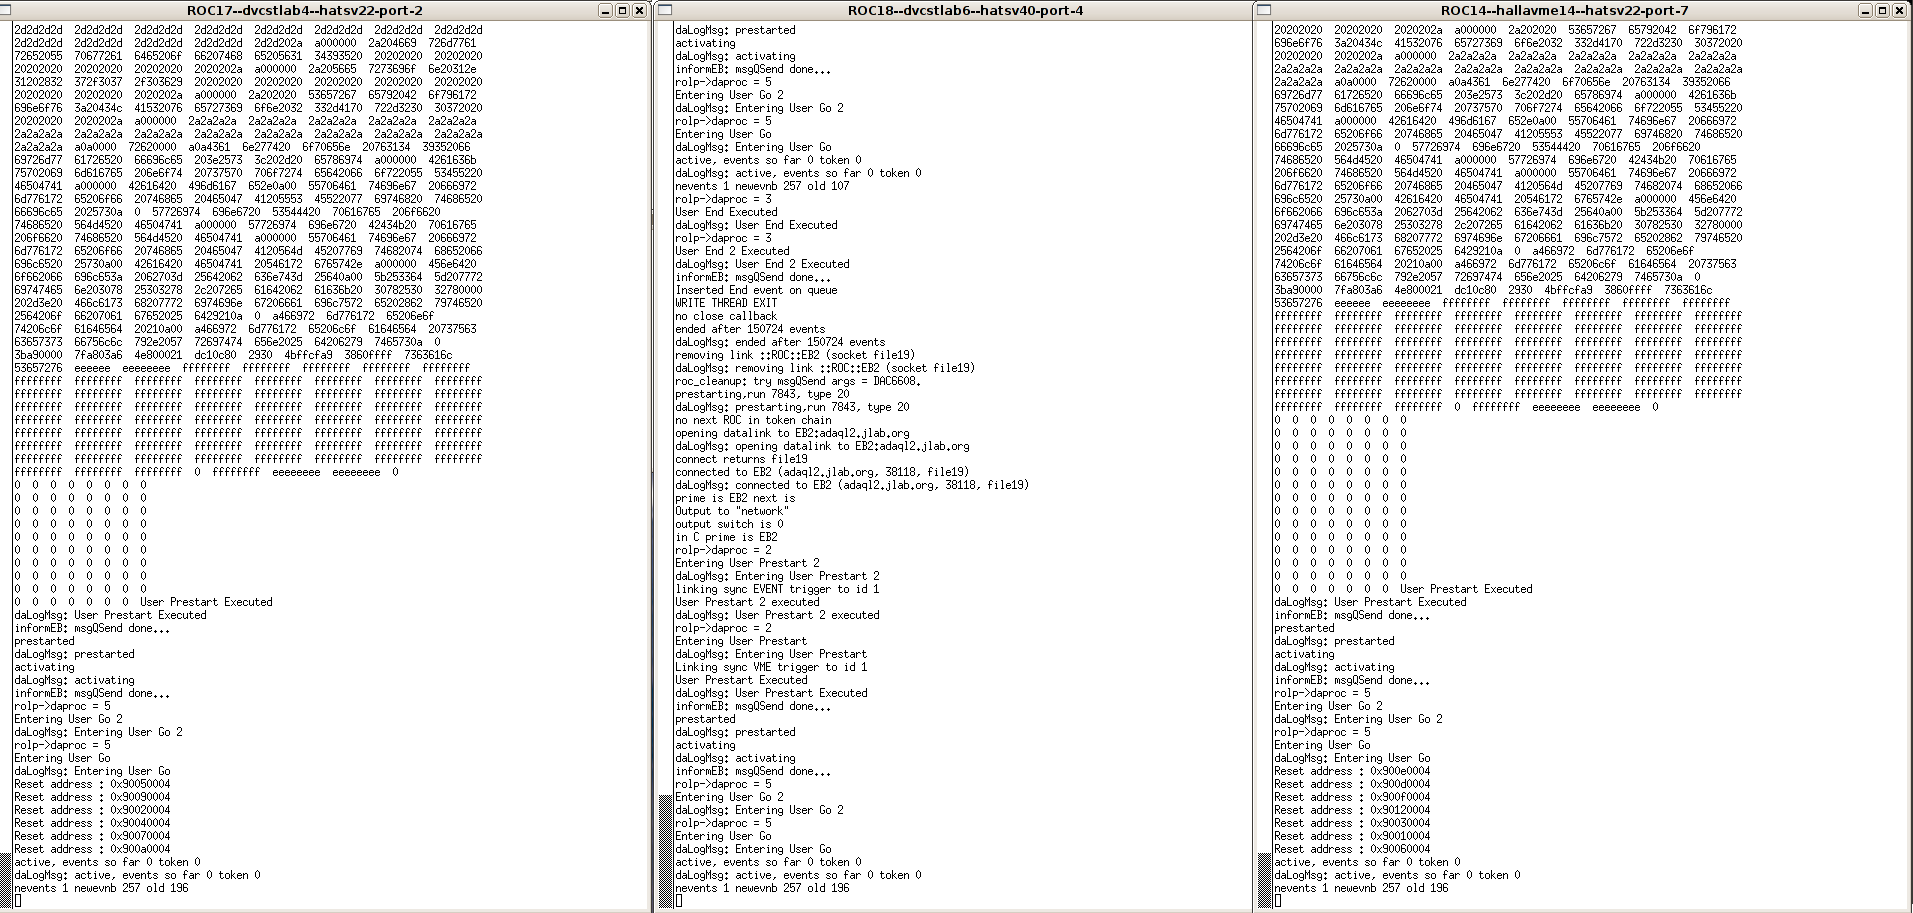Viewport: 1913px width, 913px height.
Task: Close the ROC17 dvcstlab4 terminal window
Action: pos(638,10)
